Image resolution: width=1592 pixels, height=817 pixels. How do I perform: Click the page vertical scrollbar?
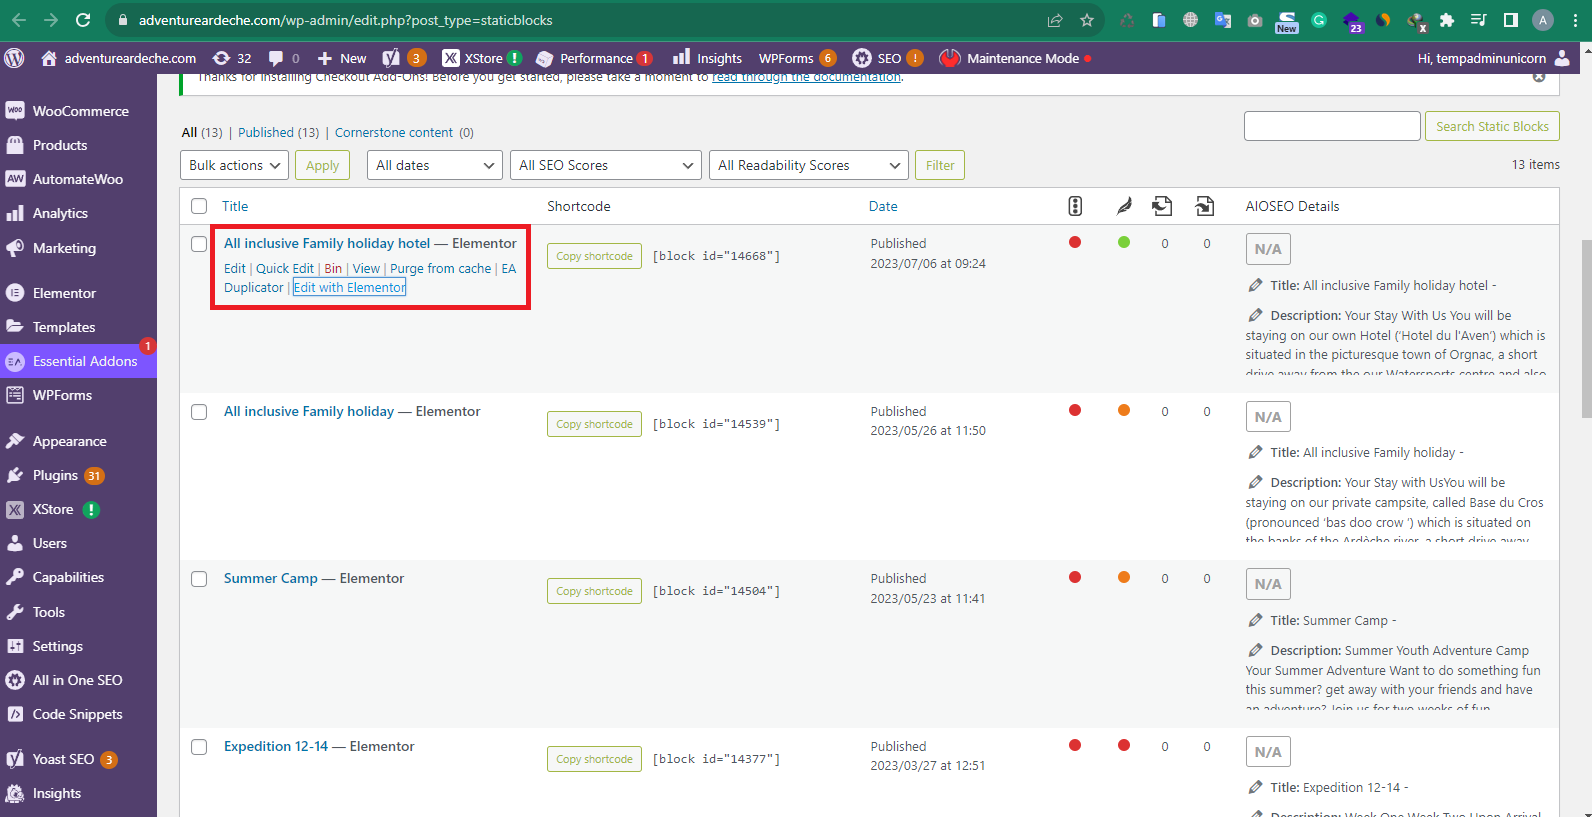(1585, 330)
